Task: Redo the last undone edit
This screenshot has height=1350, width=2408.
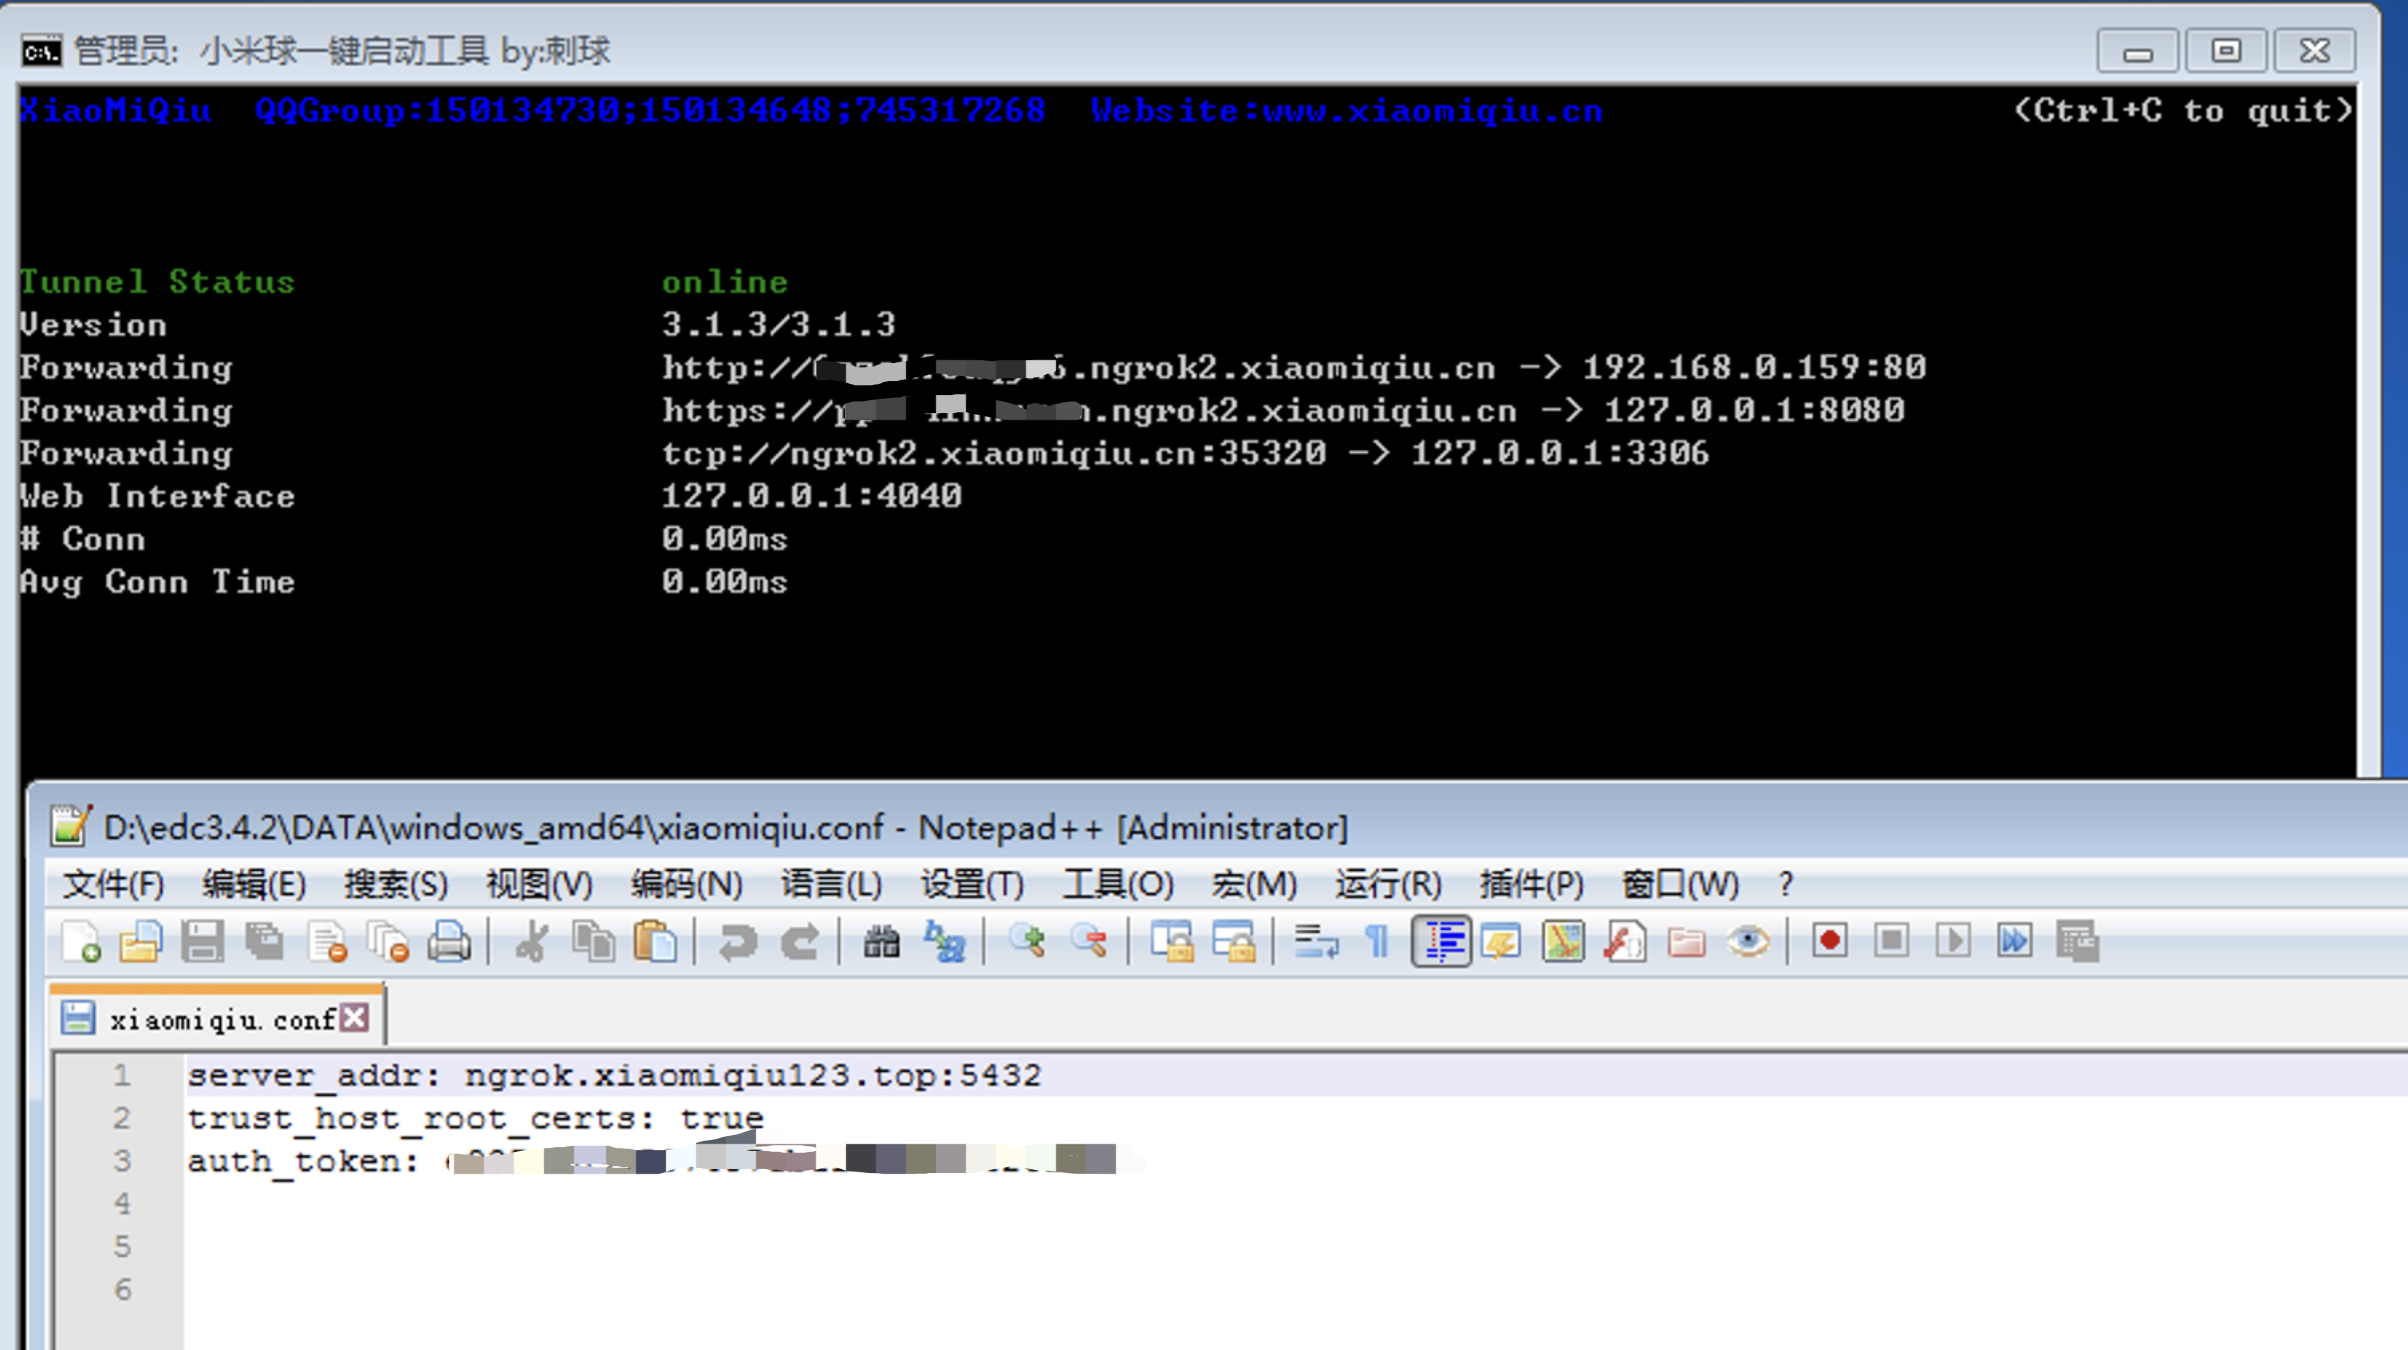Action: point(800,942)
